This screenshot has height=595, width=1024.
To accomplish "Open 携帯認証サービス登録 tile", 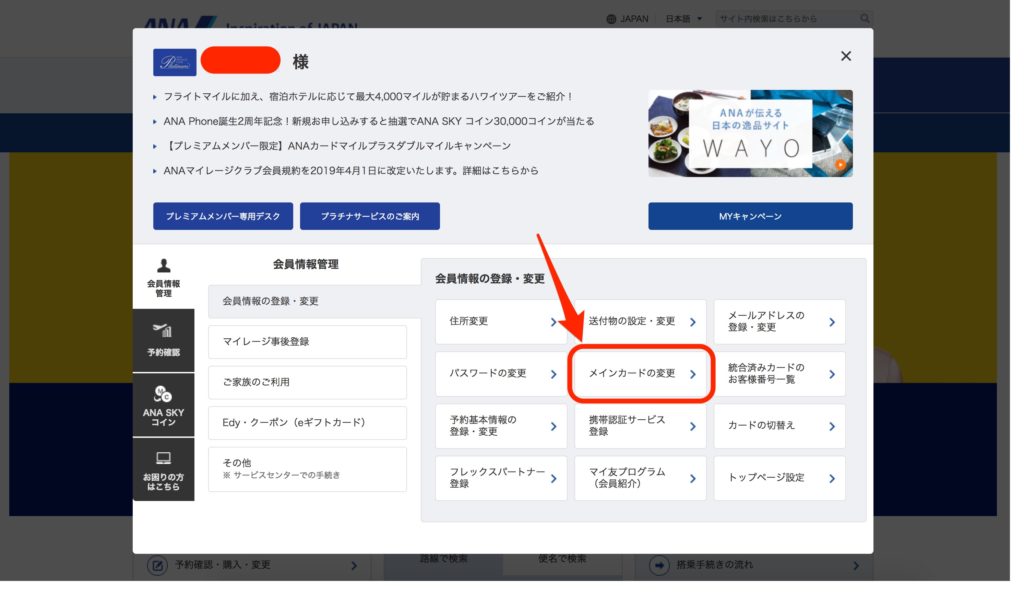I will coord(640,426).
